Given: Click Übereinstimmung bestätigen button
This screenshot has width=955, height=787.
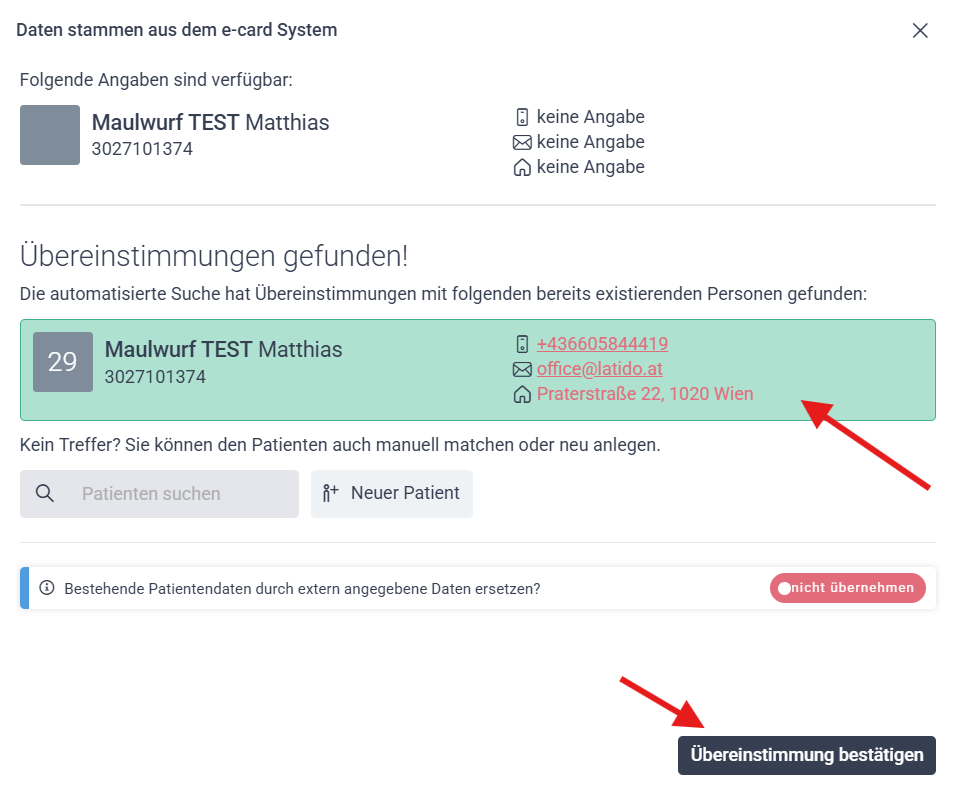Looking at the screenshot, I should click(806, 755).
